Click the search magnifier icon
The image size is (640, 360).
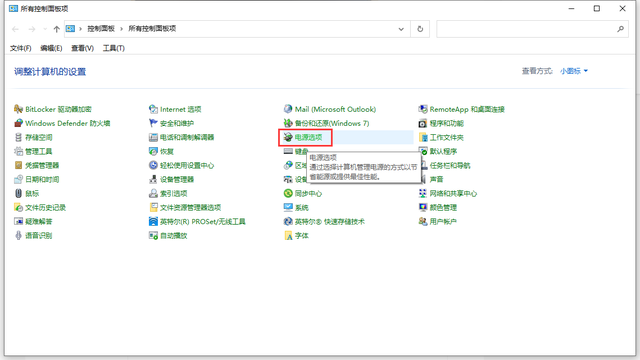(x=620, y=29)
